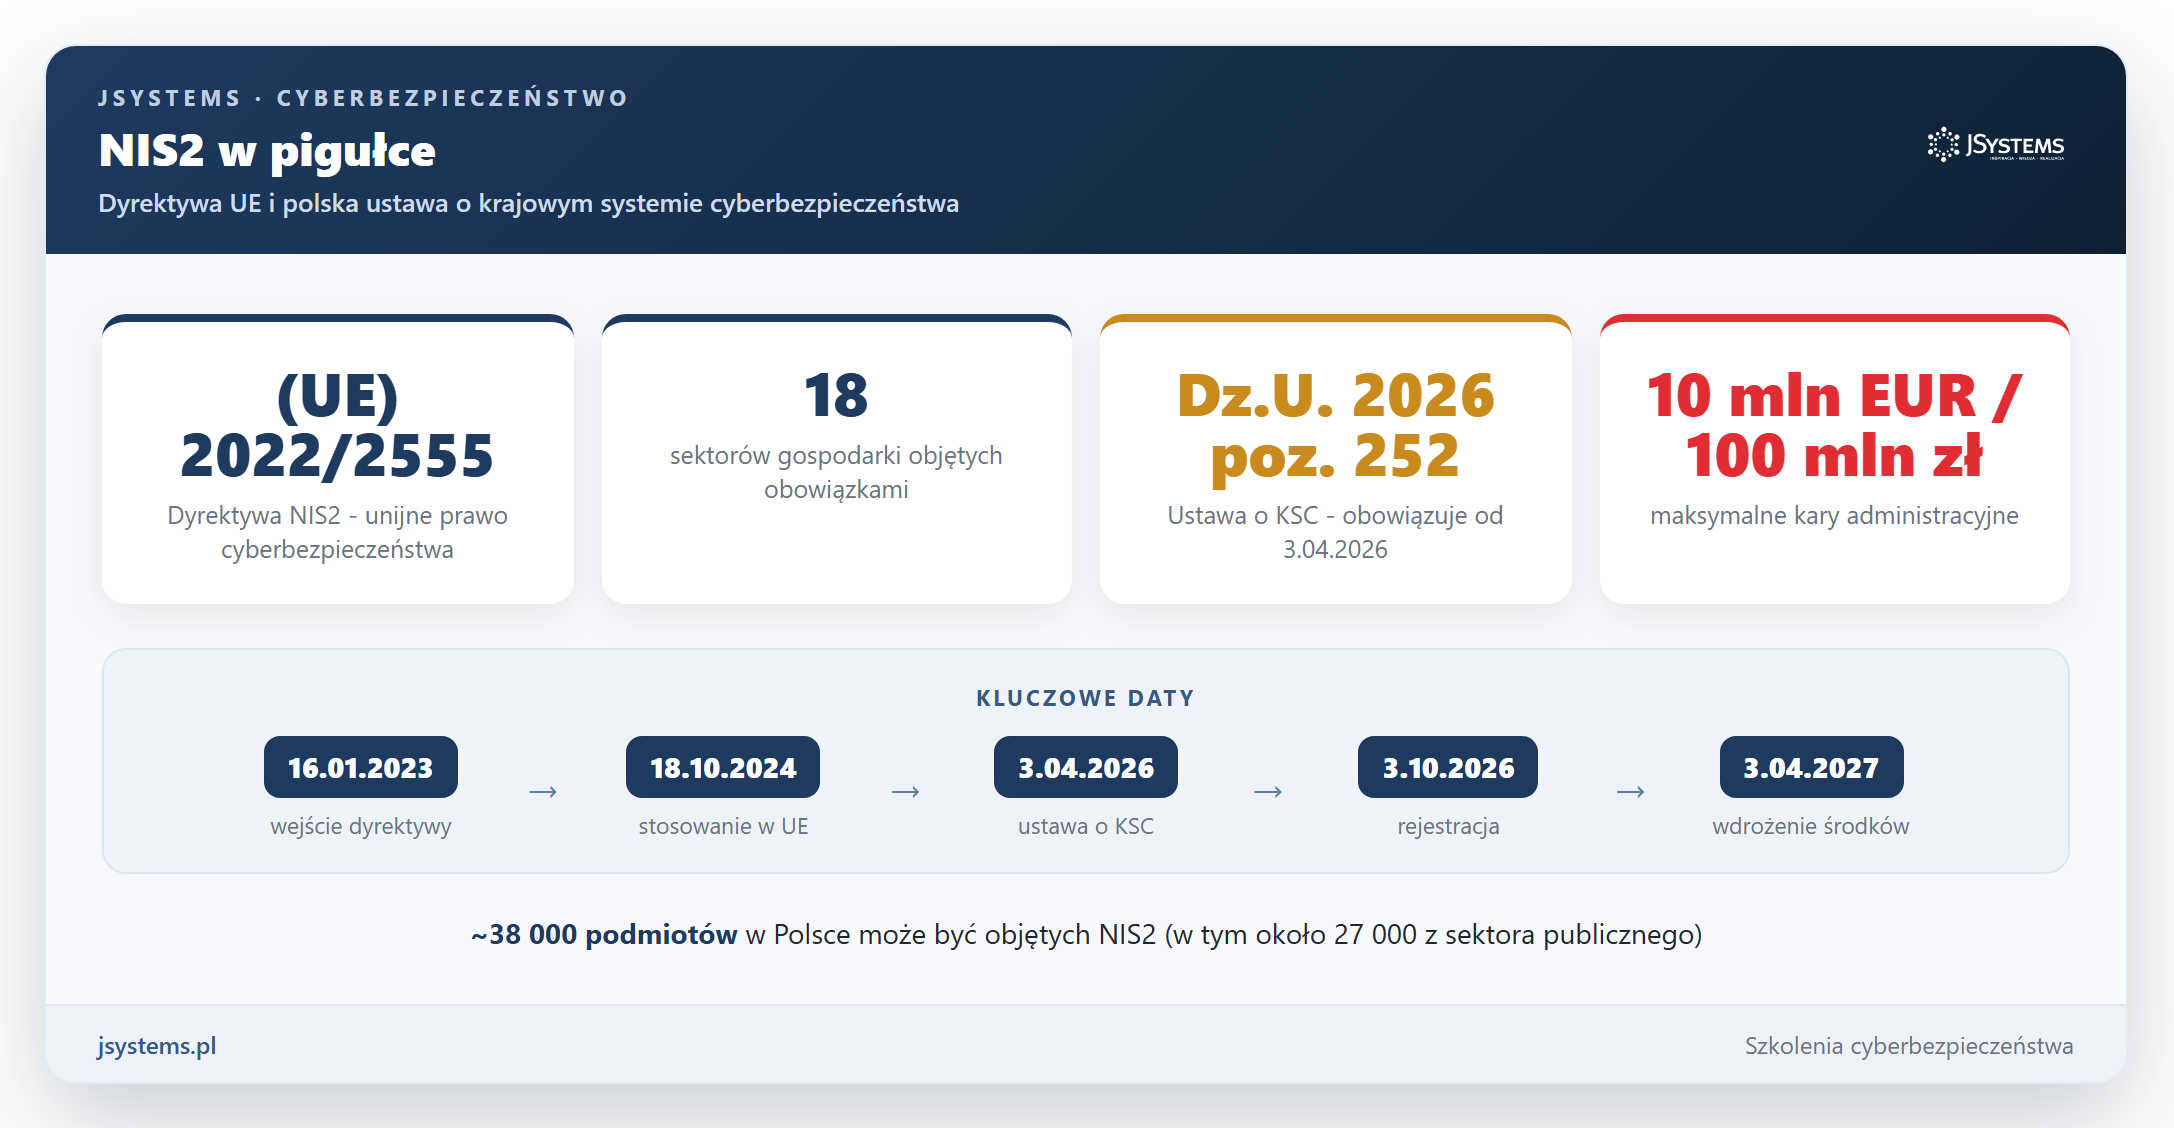This screenshot has height=1128, width=2174.
Task: Select the 18.10.2024 date badge
Action: (x=723, y=767)
